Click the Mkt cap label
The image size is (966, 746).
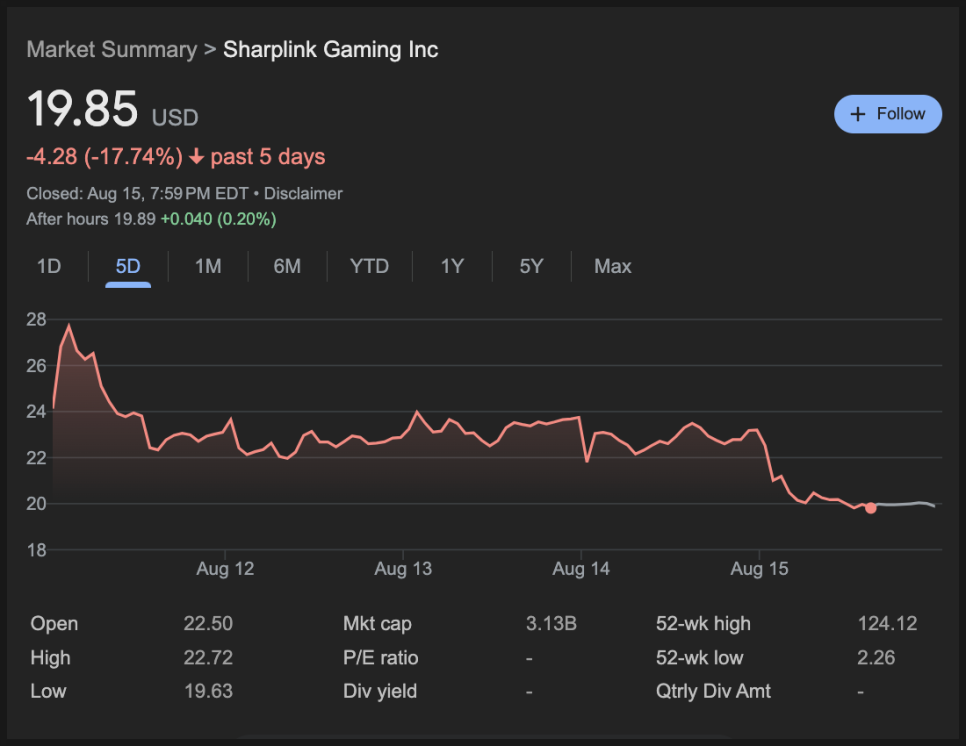377,623
